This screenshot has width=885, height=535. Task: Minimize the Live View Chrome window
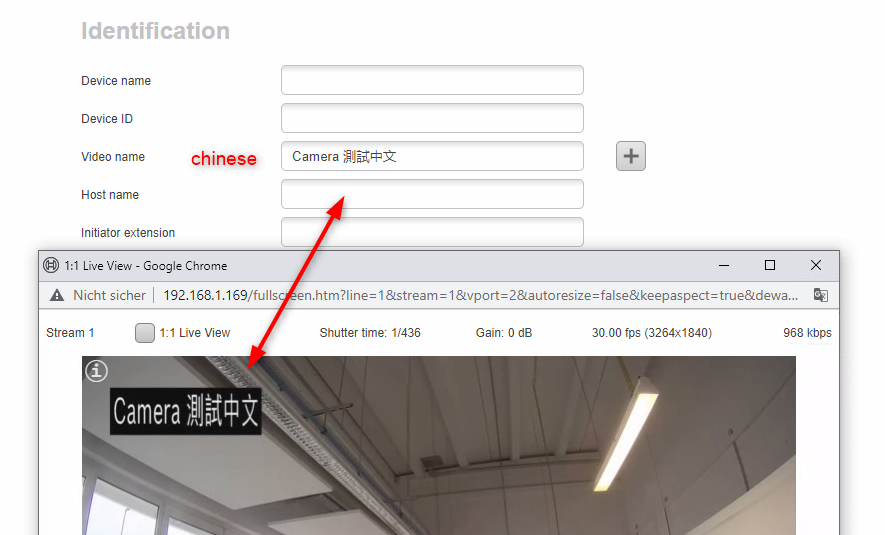[x=724, y=265]
